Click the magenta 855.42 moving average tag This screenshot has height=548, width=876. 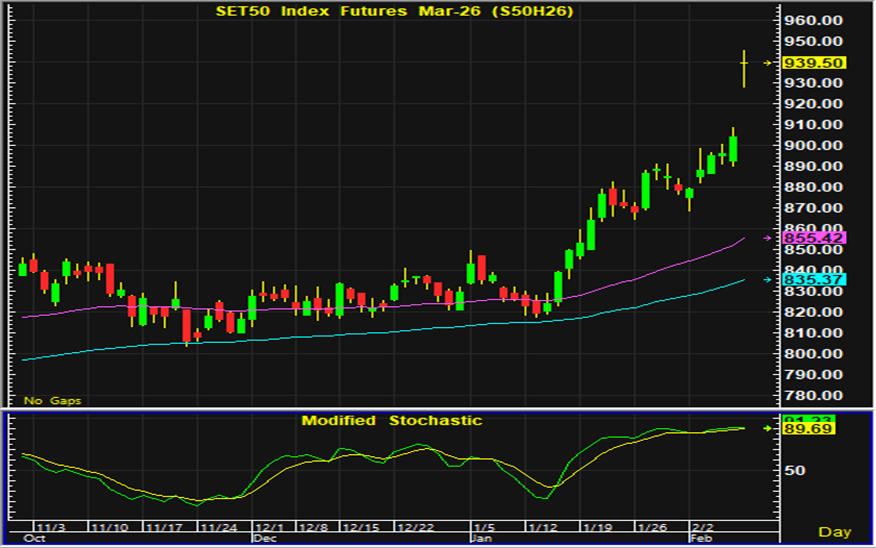tap(814, 238)
